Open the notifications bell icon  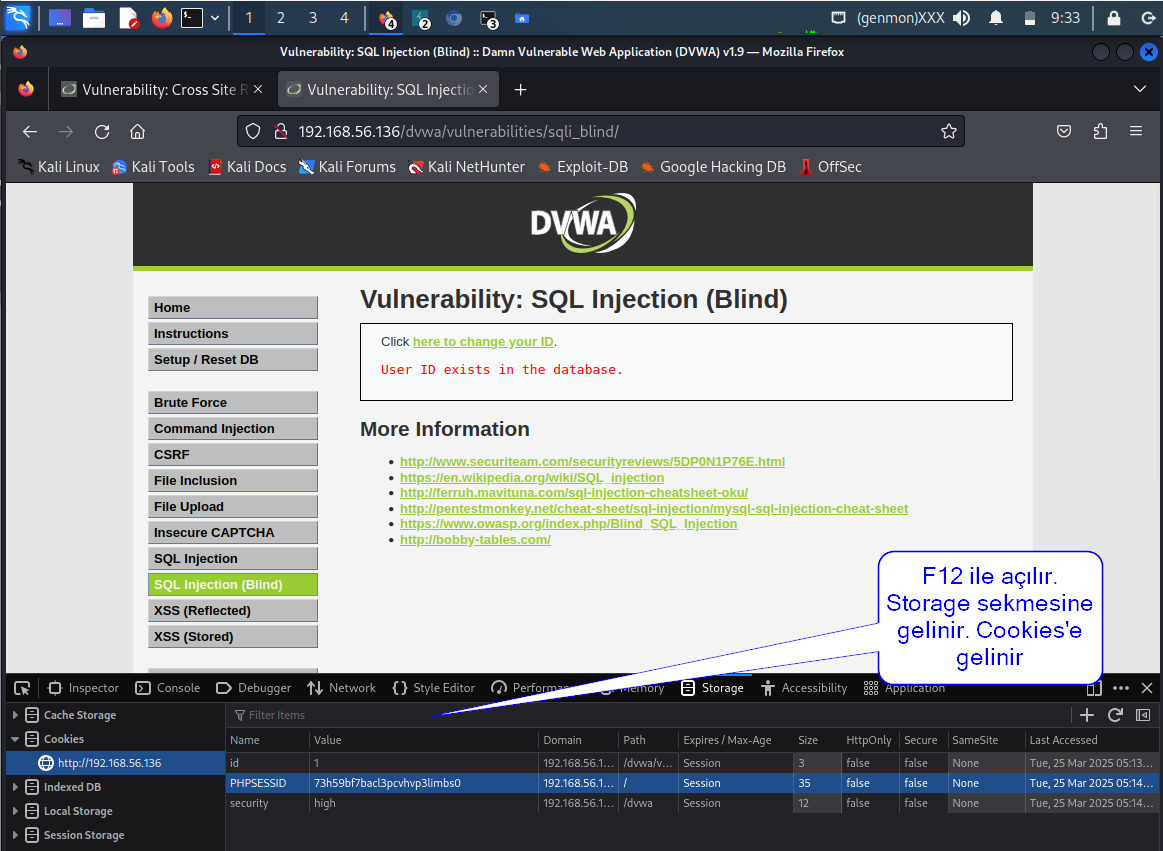(x=995, y=18)
